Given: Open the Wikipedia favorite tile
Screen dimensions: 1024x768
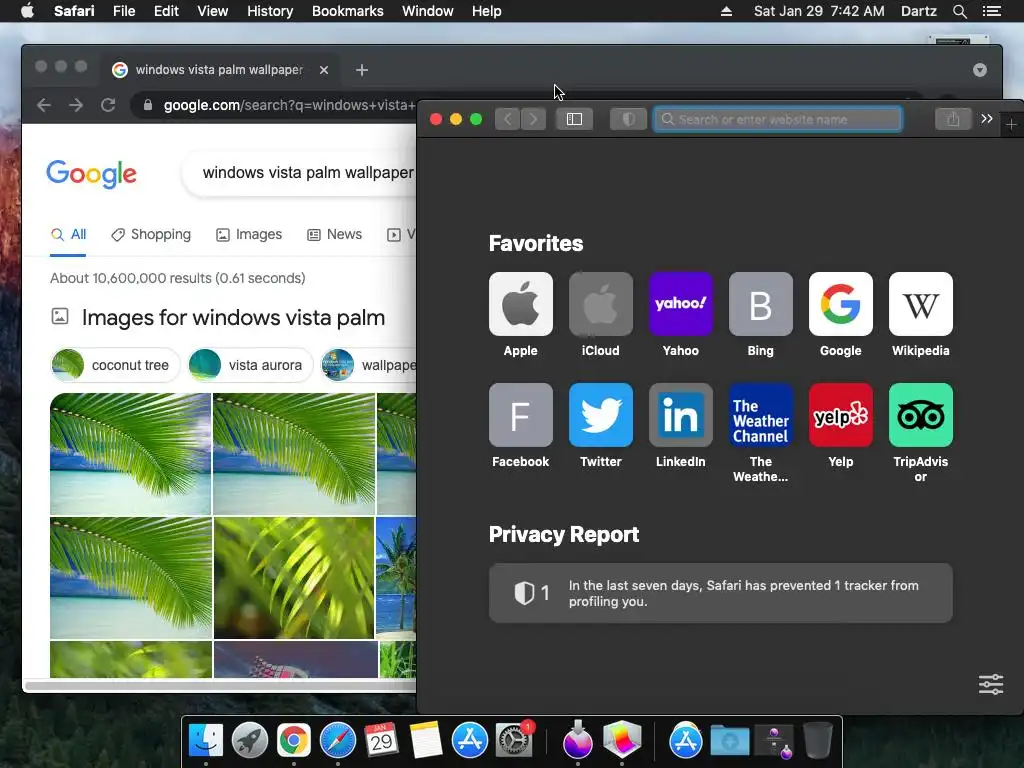Looking at the screenshot, I should pos(921,304).
